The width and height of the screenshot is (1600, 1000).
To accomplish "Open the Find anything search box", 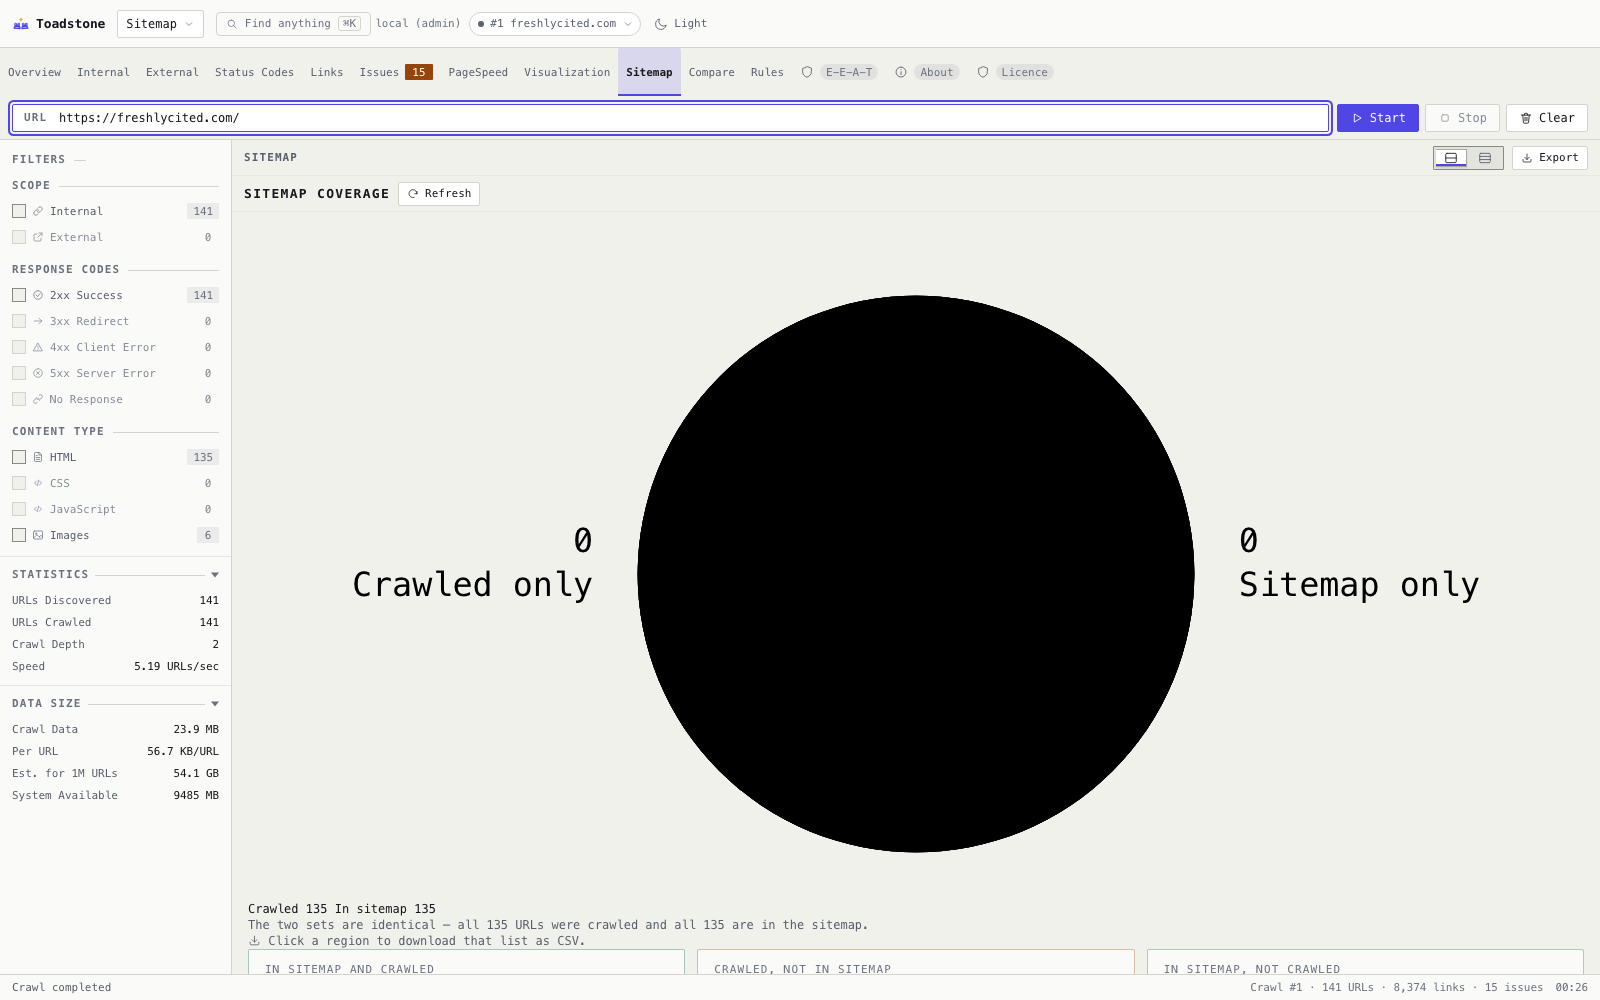I will (293, 24).
